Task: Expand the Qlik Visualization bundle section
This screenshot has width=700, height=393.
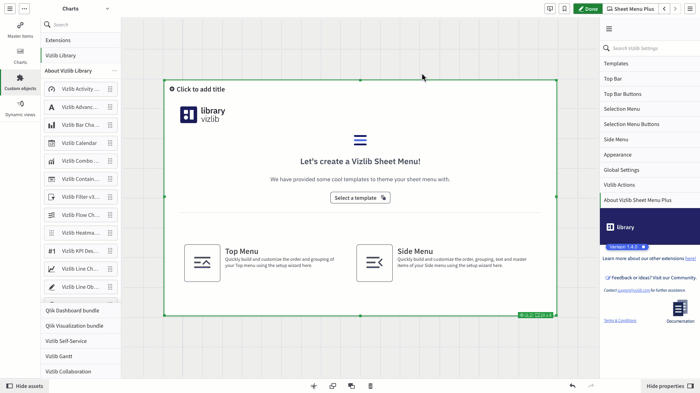Action: [81, 326]
